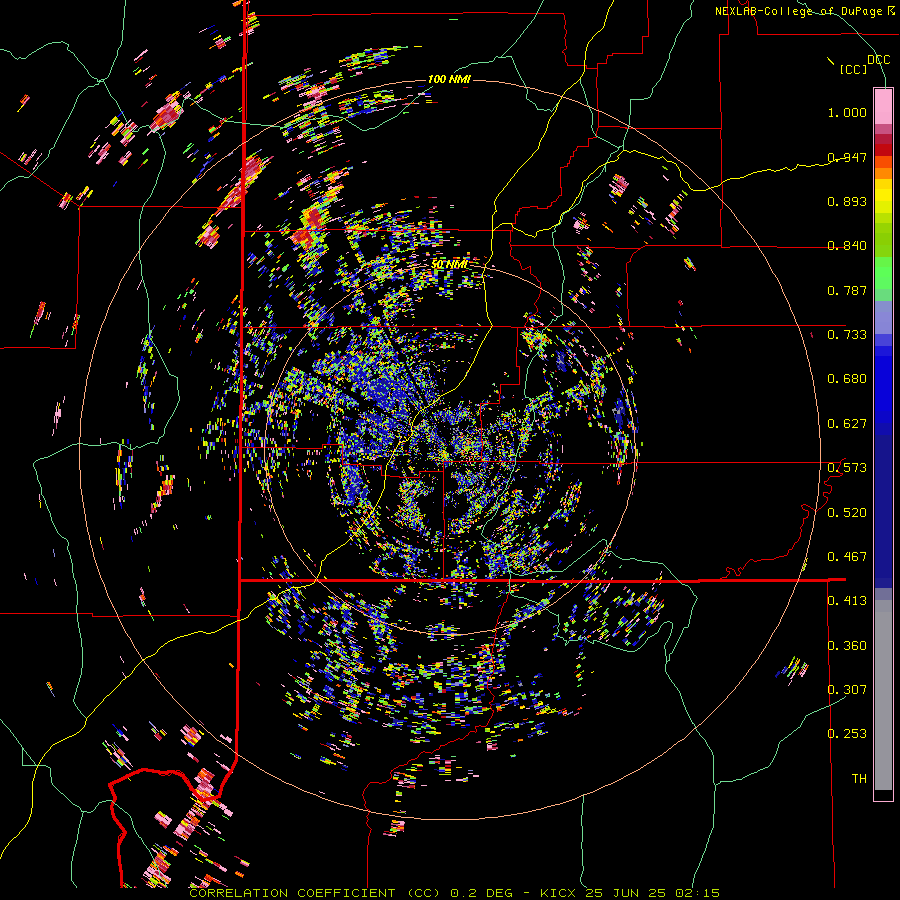The image size is (900, 900).
Task: Click the 0.467 scale value
Action: (x=847, y=557)
